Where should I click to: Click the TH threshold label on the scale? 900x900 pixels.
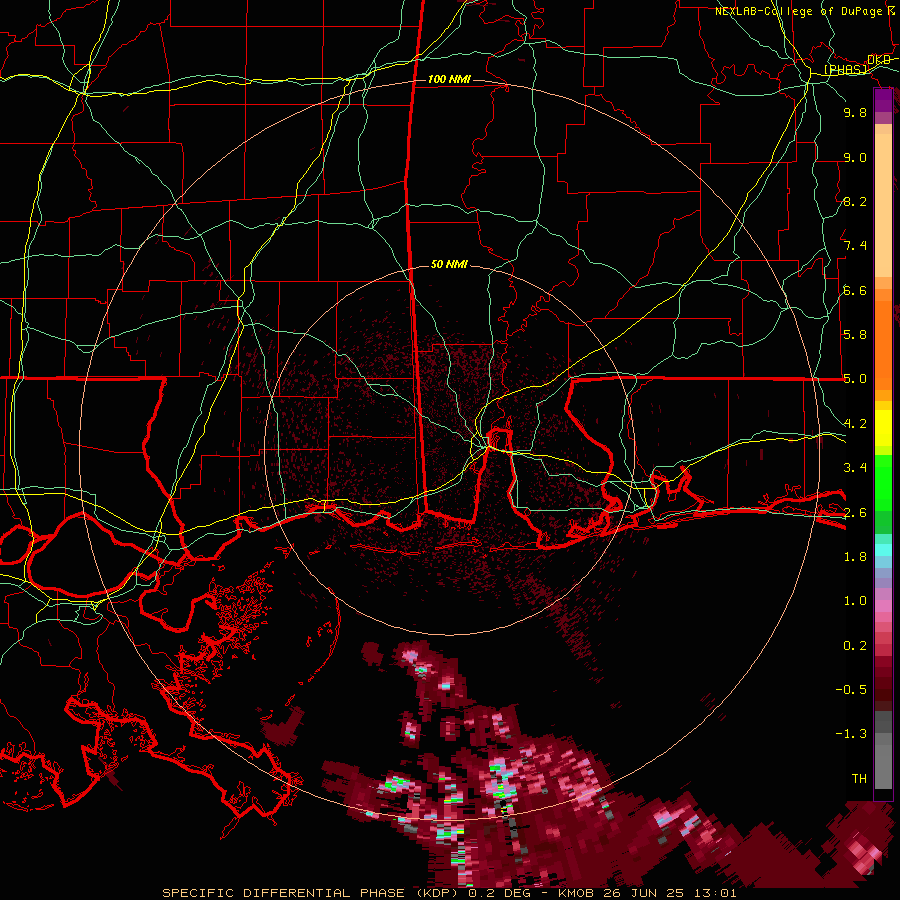[x=859, y=779]
